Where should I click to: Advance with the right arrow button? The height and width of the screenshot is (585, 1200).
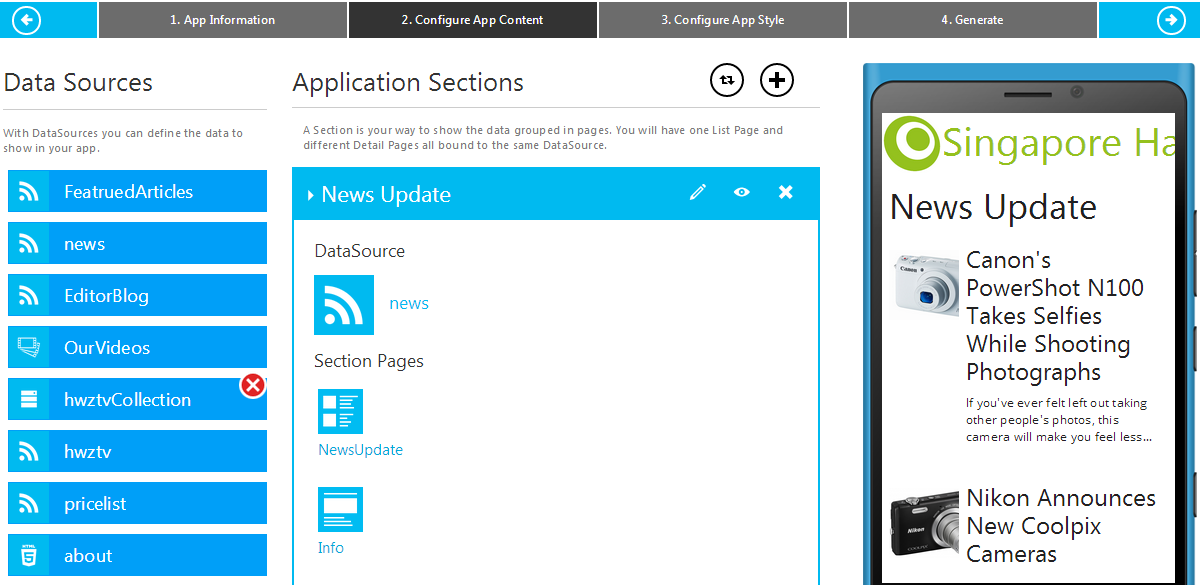click(1171, 20)
